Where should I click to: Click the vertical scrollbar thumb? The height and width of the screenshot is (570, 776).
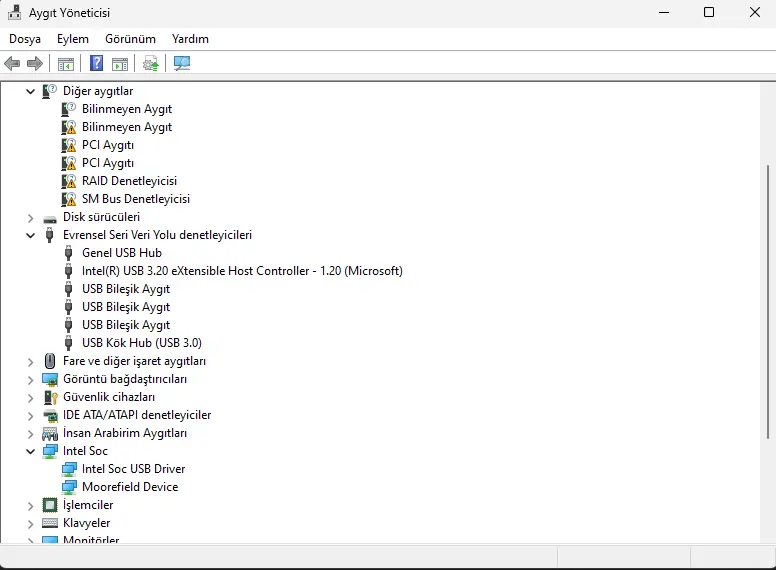coord(768,302)
